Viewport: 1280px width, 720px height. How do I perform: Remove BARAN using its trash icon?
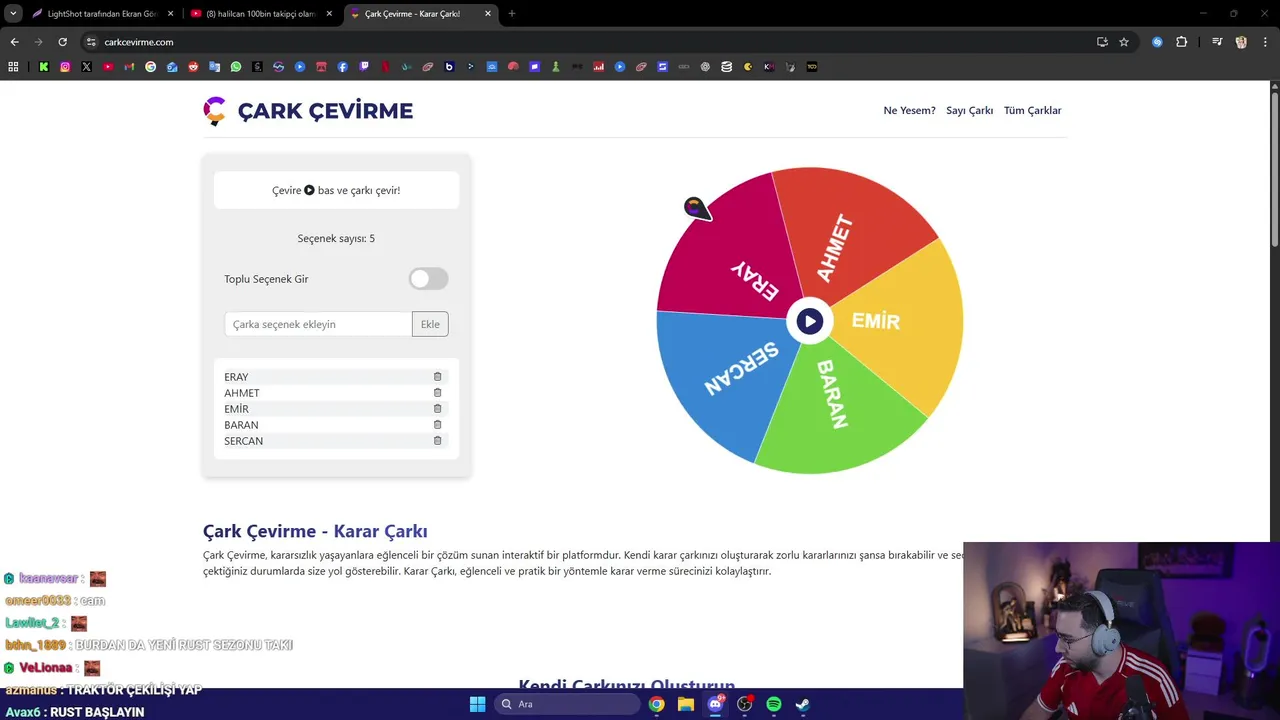tap(437, 425)
